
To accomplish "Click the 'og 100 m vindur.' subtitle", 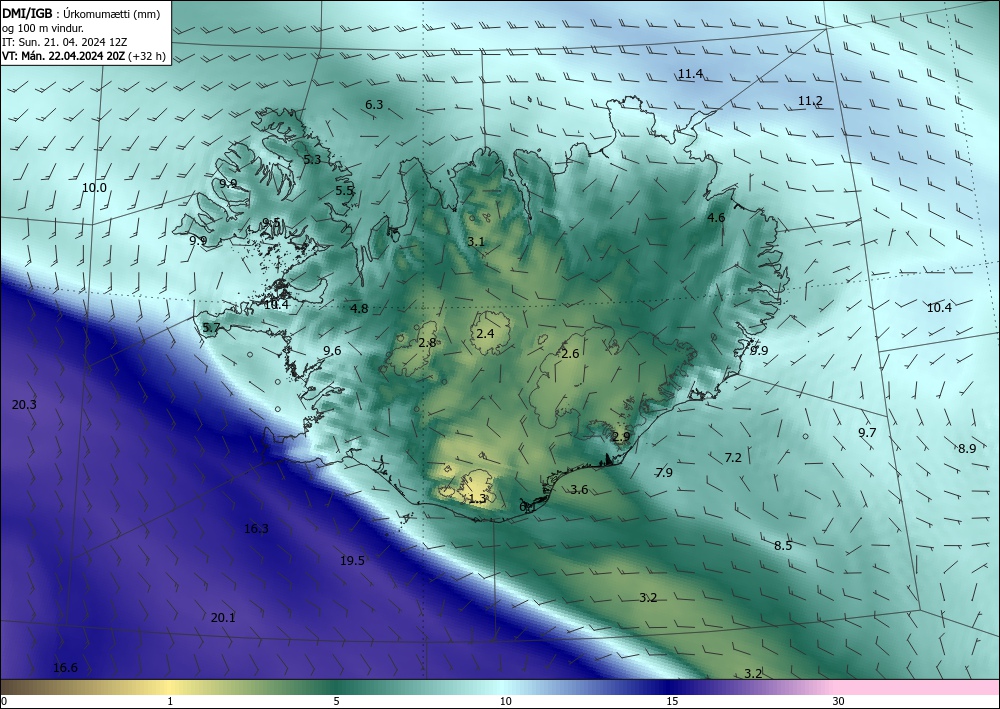I will (43, 28).
